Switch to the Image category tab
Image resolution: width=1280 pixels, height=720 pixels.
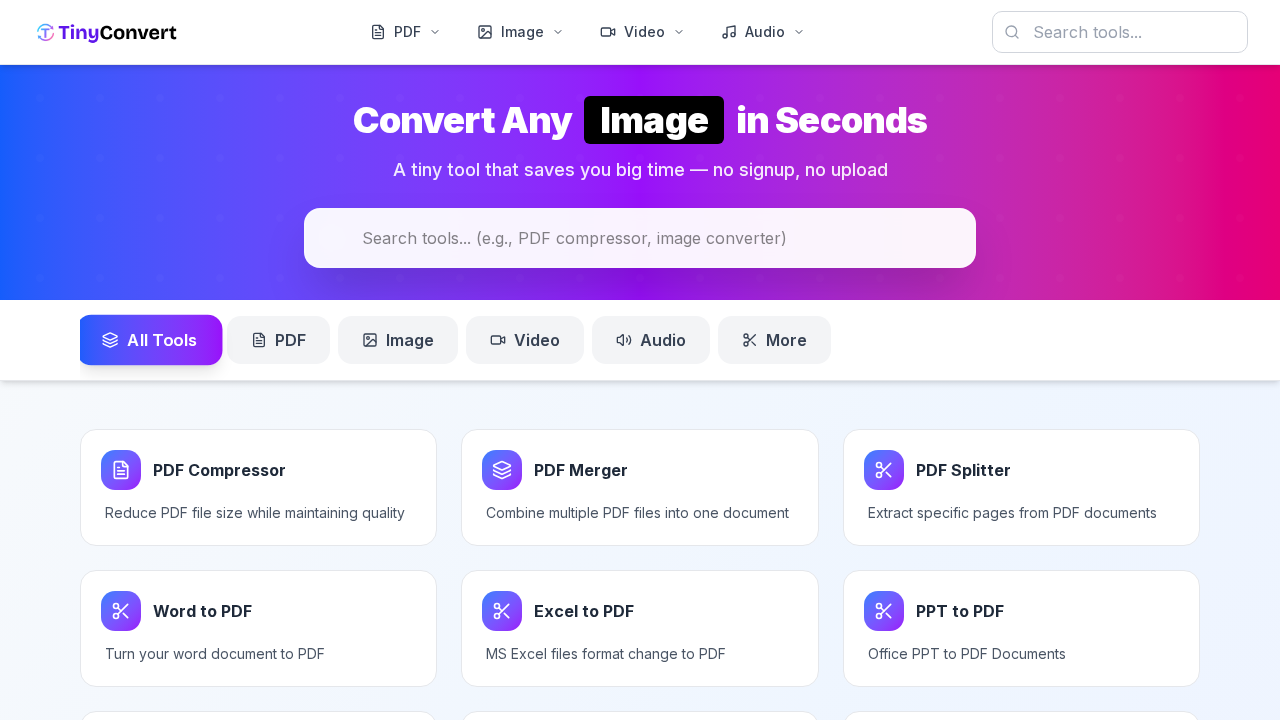tap(397, 340)
